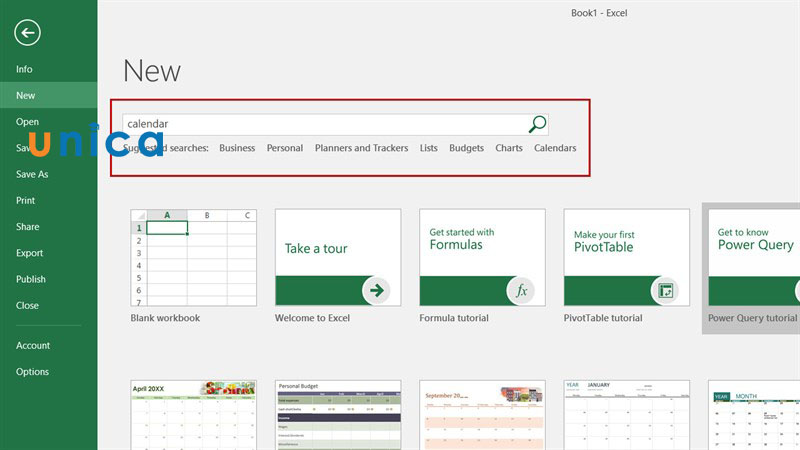Click Business suggested search
The width and height of the screenshot is (800, 450).
coord(237,148)
